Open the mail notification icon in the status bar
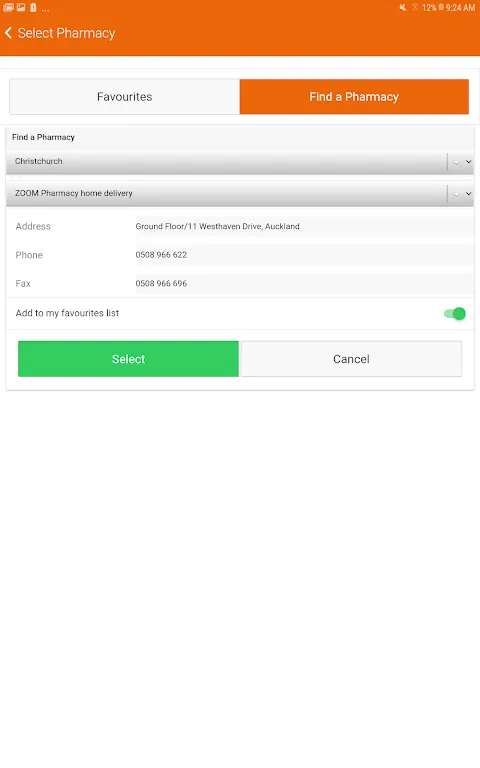480x768 pixels. (8, 7)
